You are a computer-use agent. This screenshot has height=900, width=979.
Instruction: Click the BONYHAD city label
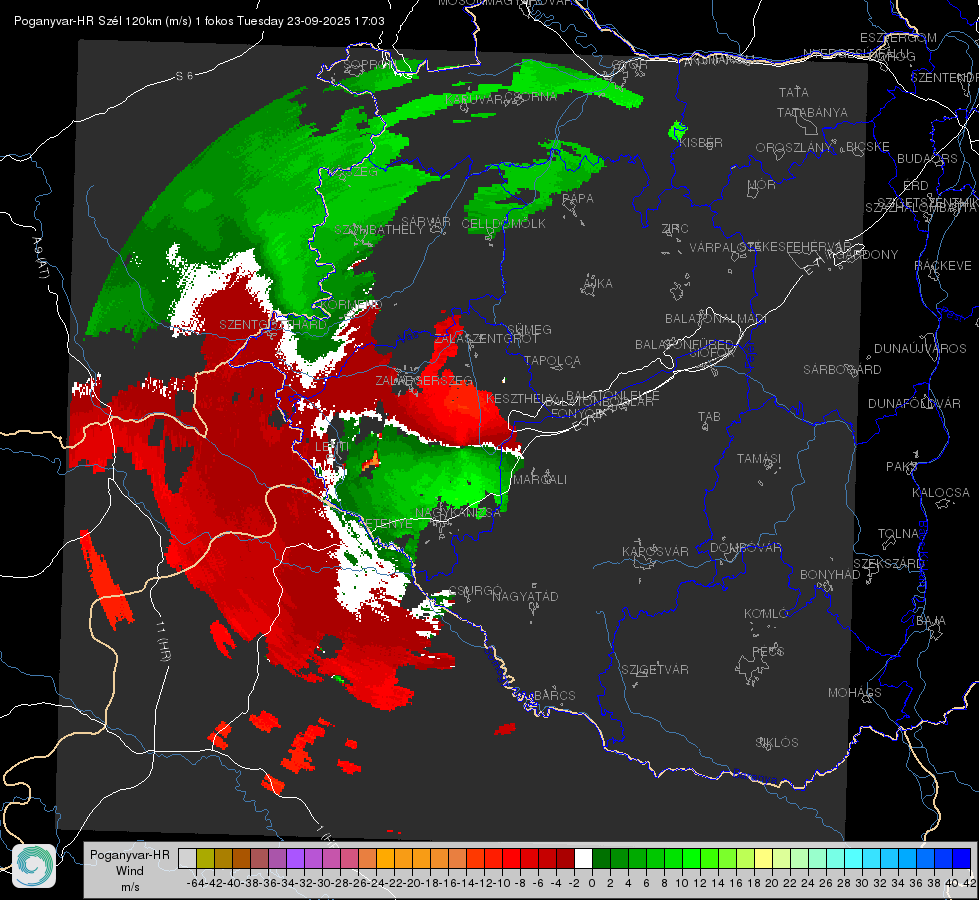click(x=830, y=575)
